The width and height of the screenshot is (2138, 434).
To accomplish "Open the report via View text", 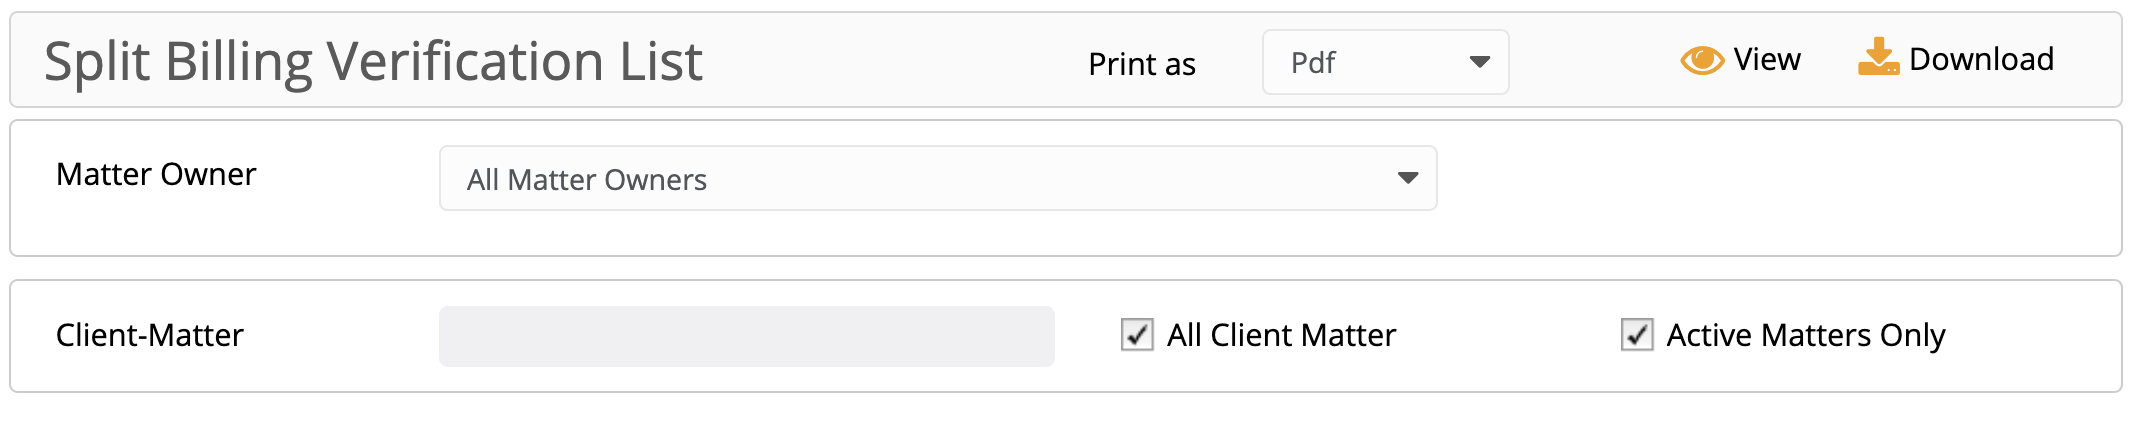I will tap(1767, 60).
